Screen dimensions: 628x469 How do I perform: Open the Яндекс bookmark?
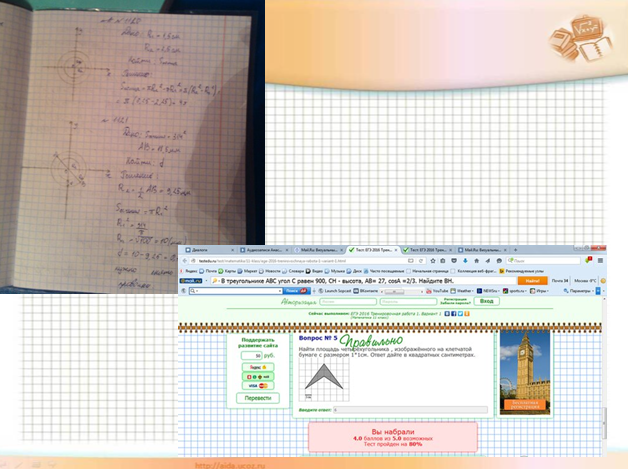click(189, 271)
